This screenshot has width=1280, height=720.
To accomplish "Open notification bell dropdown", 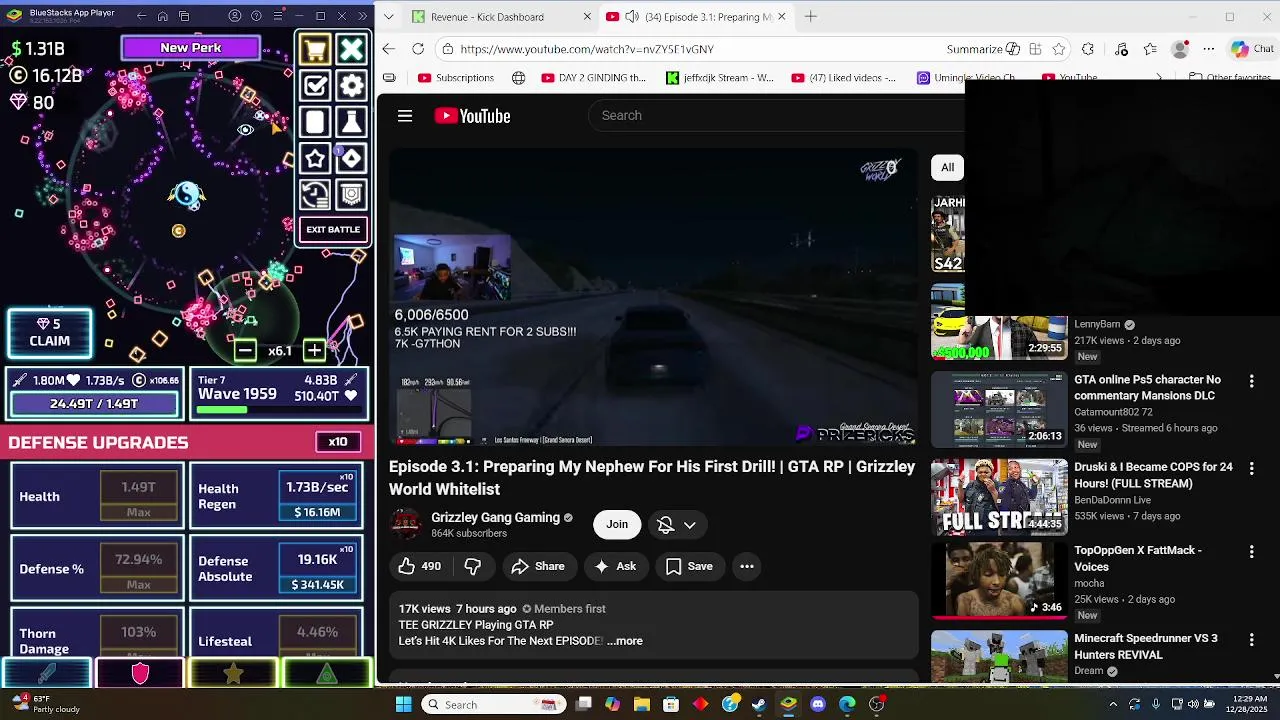I will click(677, 525).
